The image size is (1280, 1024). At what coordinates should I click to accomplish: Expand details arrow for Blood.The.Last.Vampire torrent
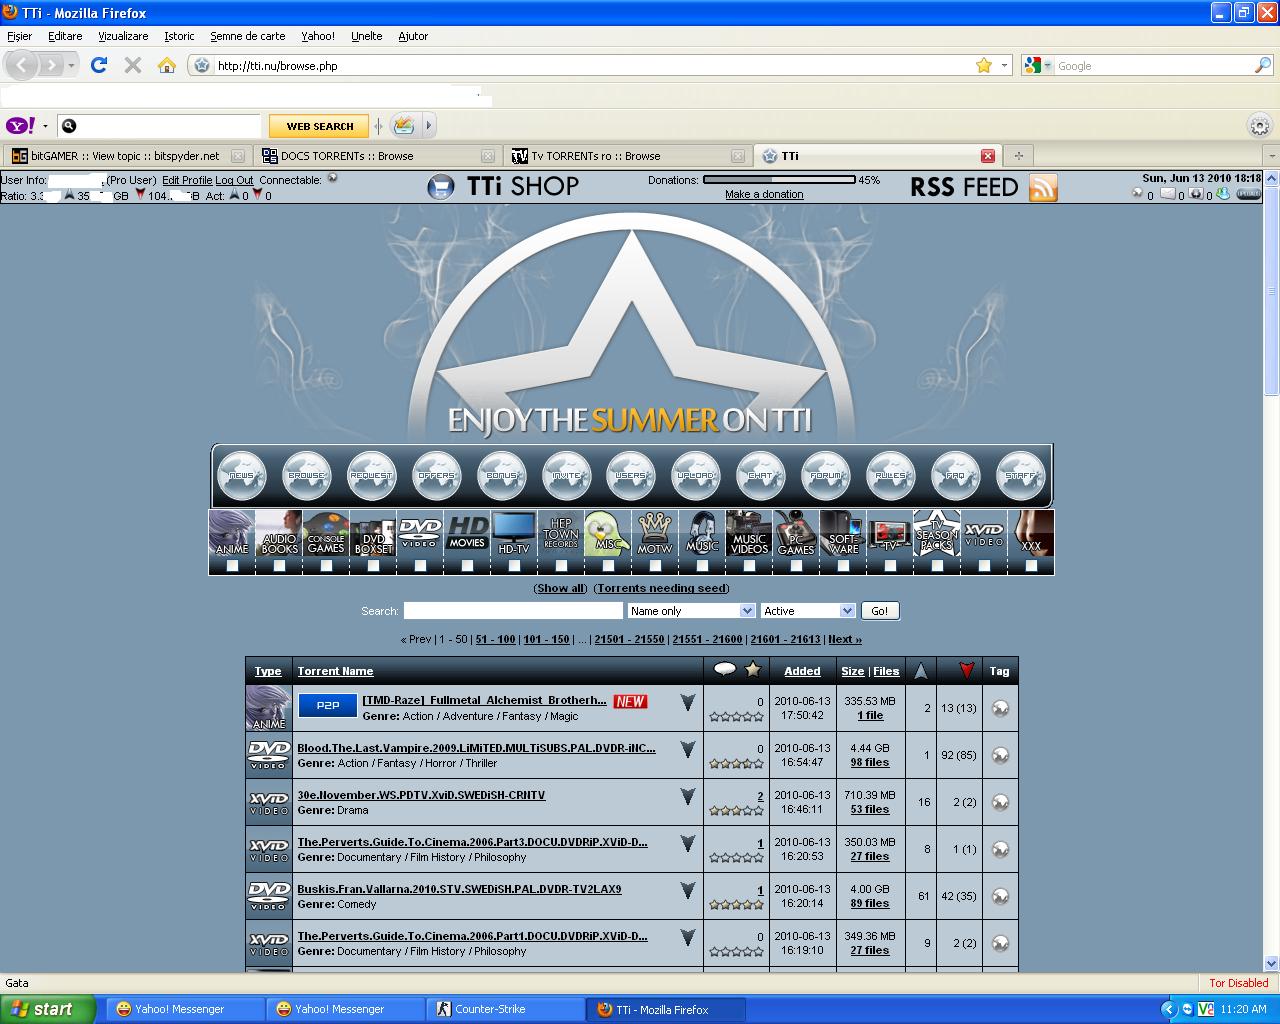(688, 750)
